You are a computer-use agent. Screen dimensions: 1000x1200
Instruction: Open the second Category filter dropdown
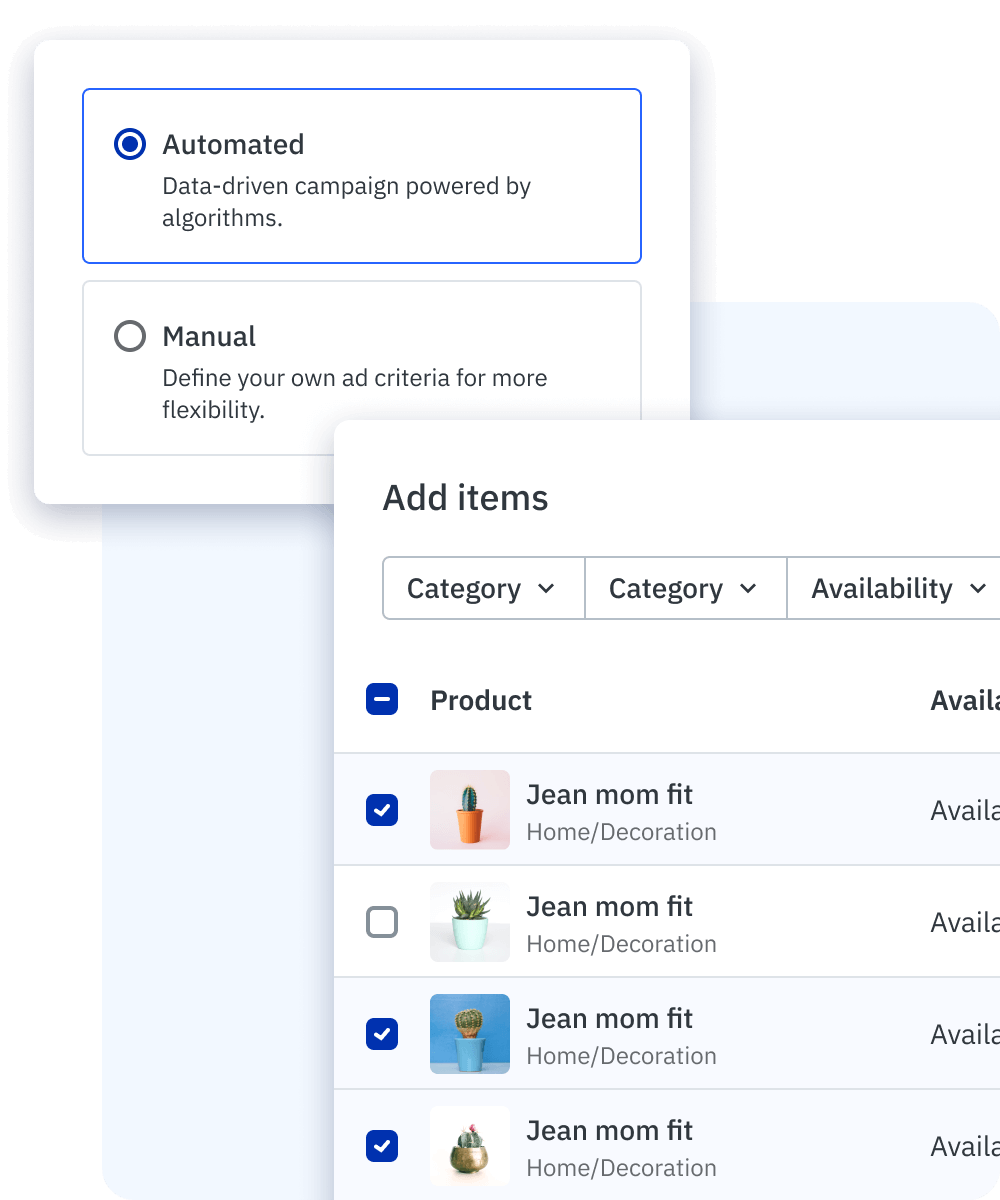pos(686,589)
